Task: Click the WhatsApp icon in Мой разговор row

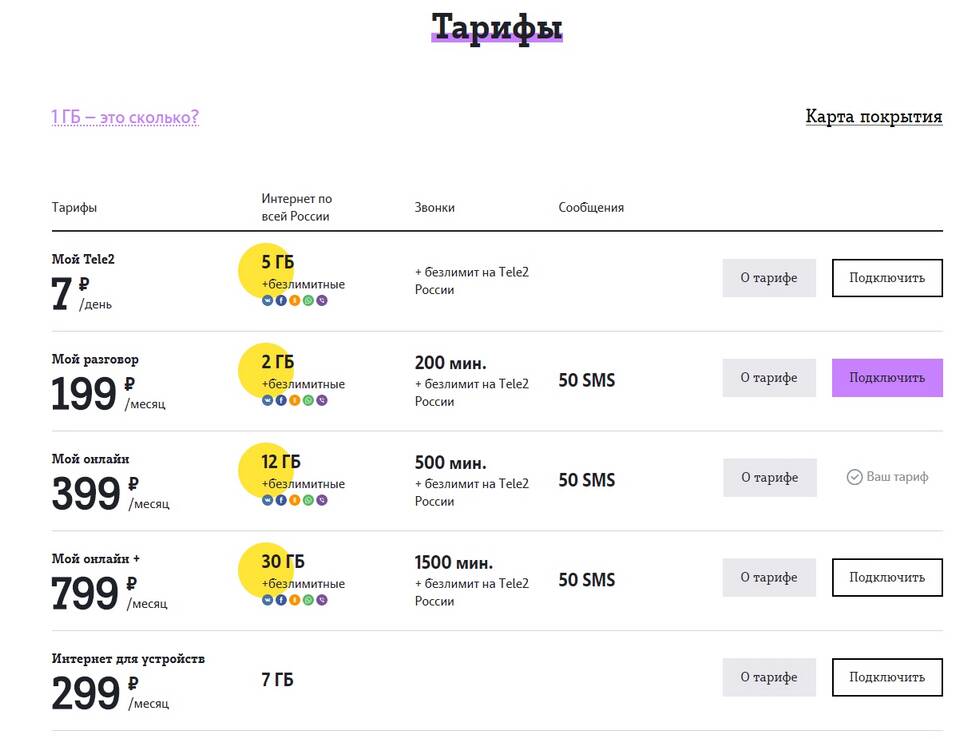Action: point(308,401)
